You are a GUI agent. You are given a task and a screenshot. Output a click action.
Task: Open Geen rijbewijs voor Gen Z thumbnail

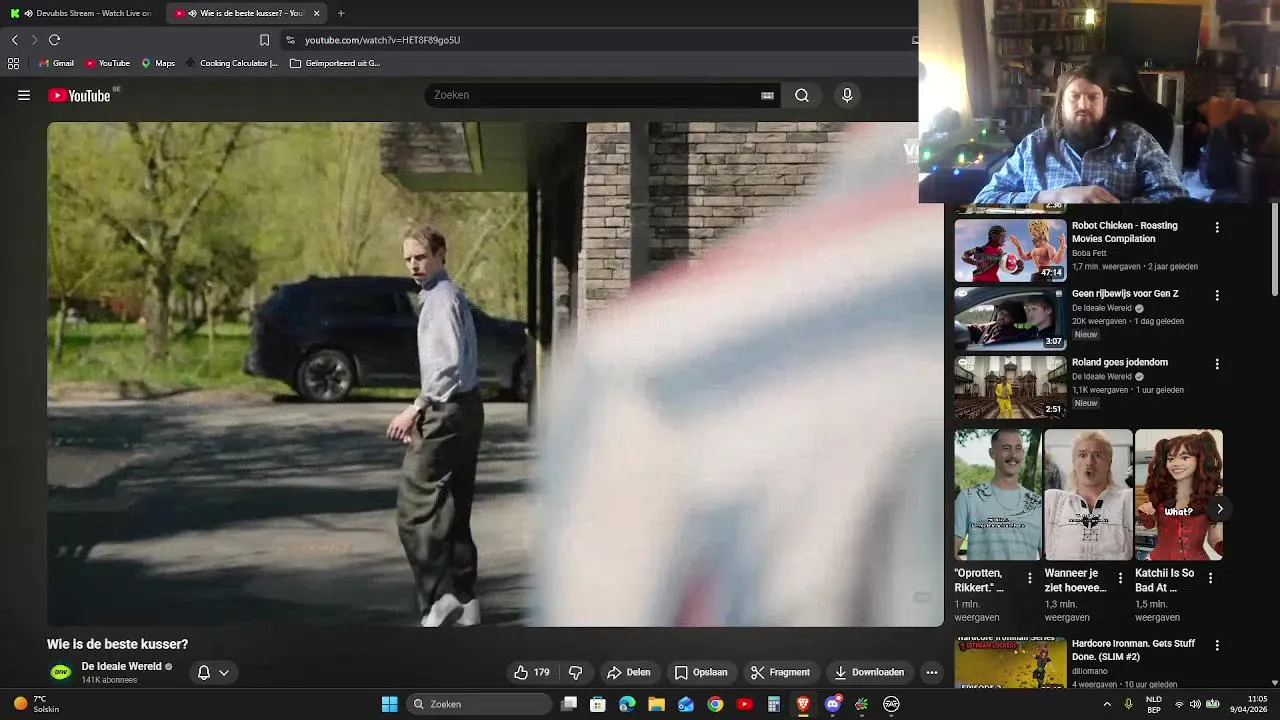(1010, 318)
